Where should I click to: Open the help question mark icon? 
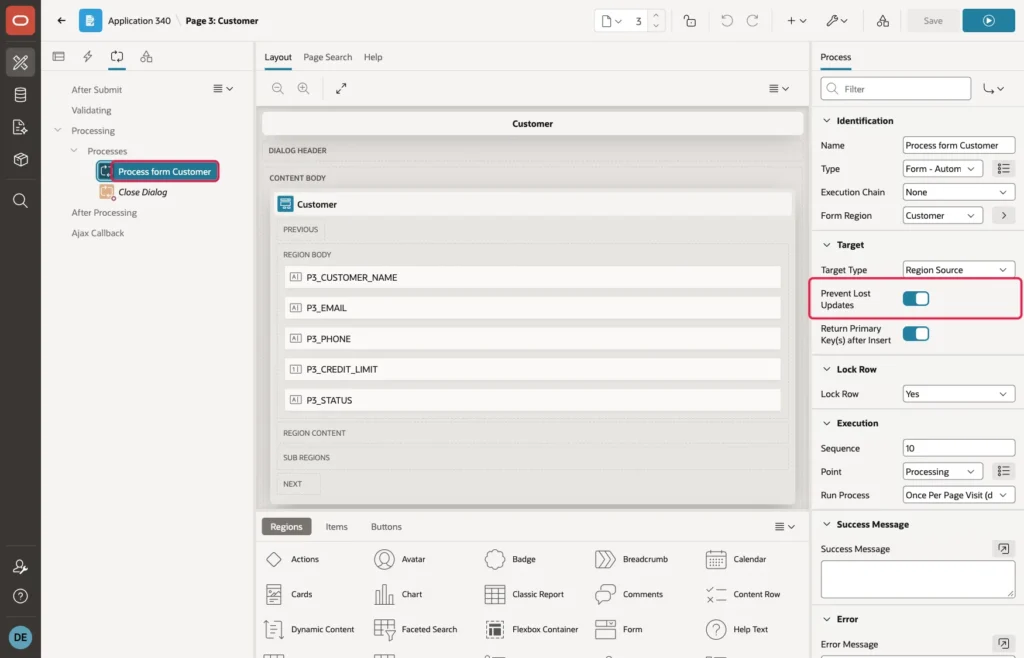(20, 596)
